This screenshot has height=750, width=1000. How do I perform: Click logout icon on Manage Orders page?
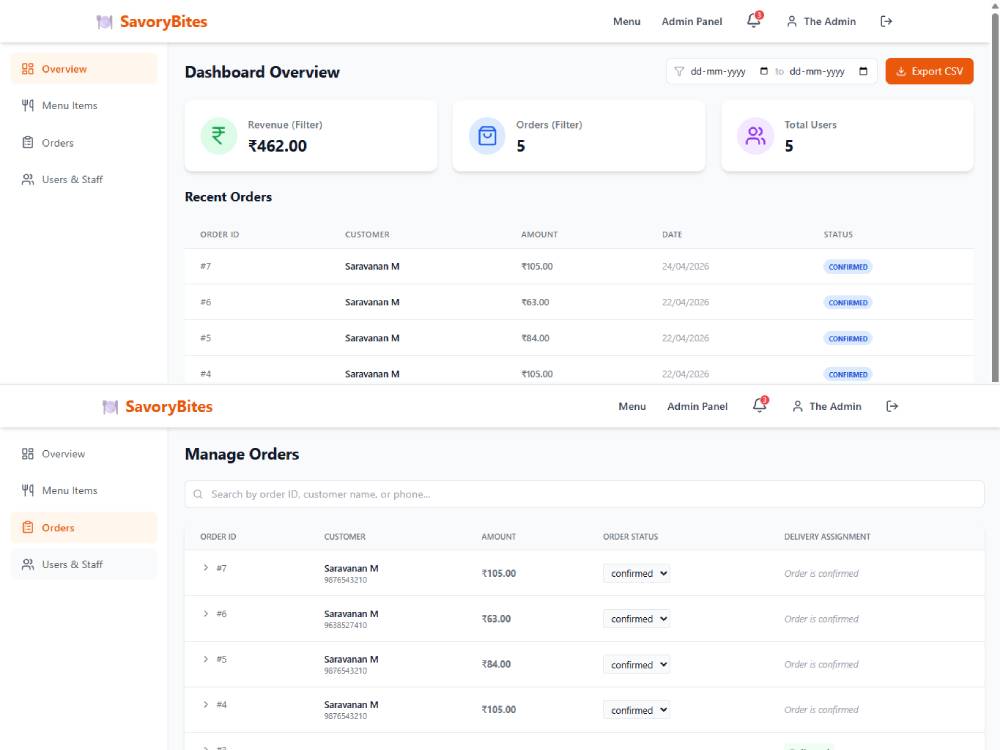point(892,406)
